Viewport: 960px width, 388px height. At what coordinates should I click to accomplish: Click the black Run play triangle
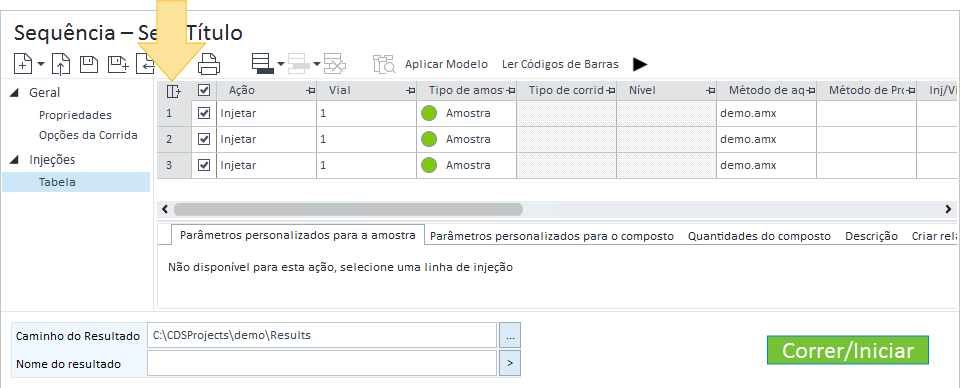(640, 64)
